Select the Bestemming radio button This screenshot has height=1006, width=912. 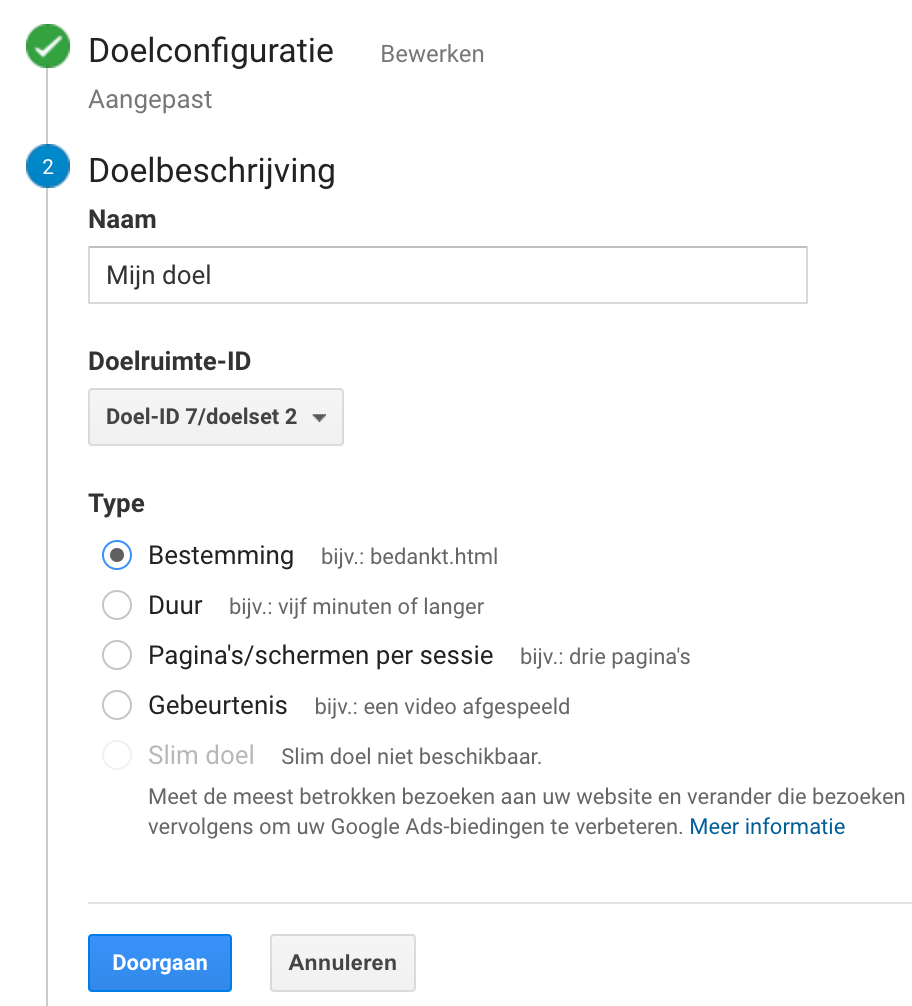tap(117, 555)
